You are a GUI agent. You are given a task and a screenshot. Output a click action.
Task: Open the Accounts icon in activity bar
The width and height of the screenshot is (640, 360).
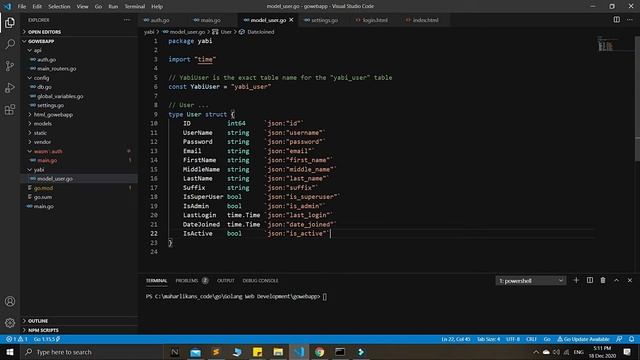pyautogui.click(x=10, y=302)
